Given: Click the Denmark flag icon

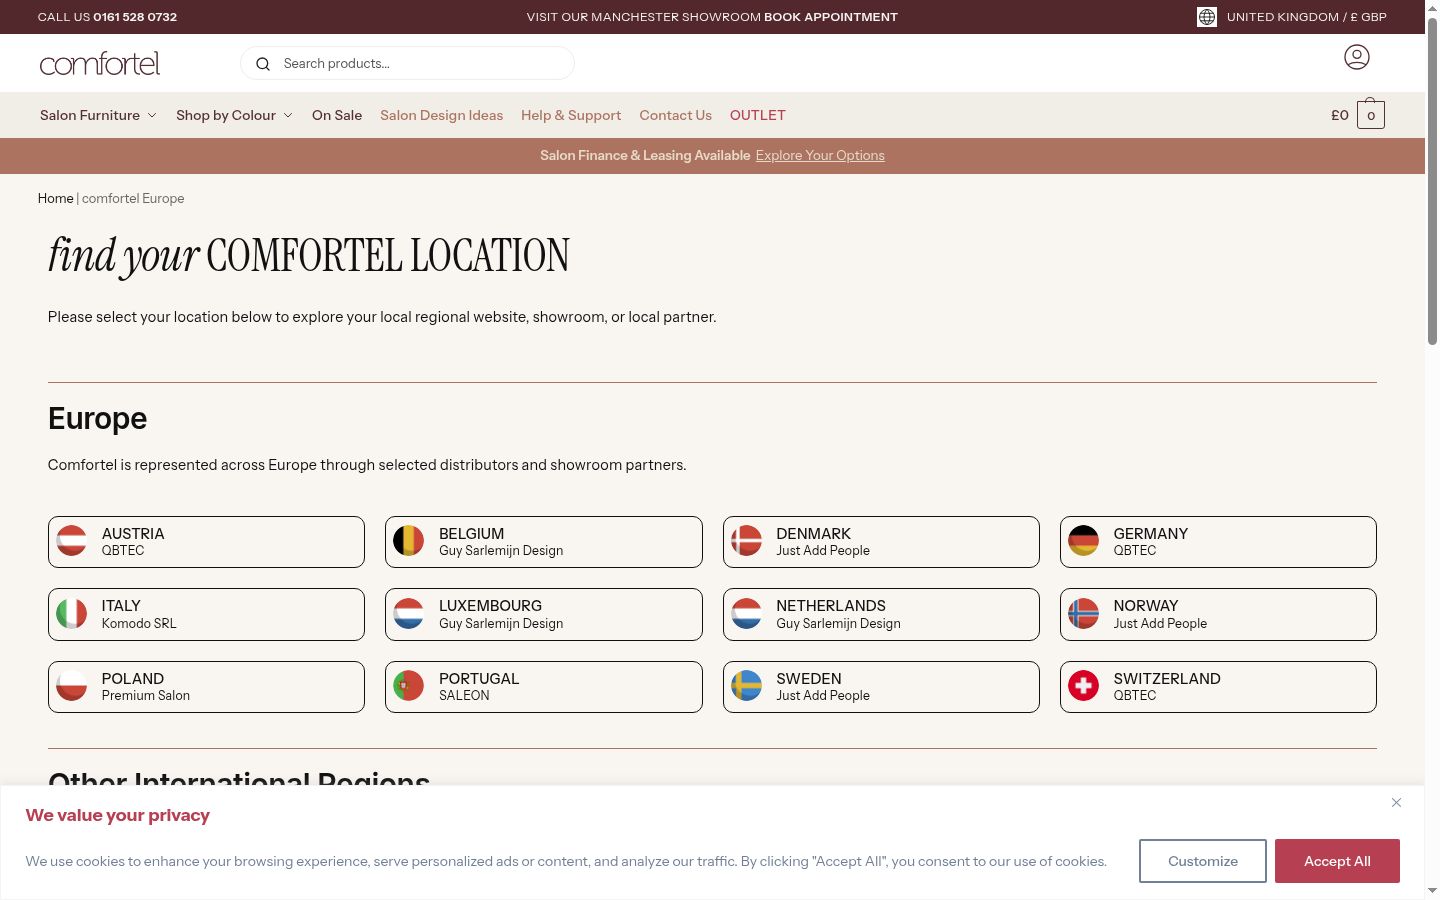Looking at the screenshot, I should click(747, 541).
